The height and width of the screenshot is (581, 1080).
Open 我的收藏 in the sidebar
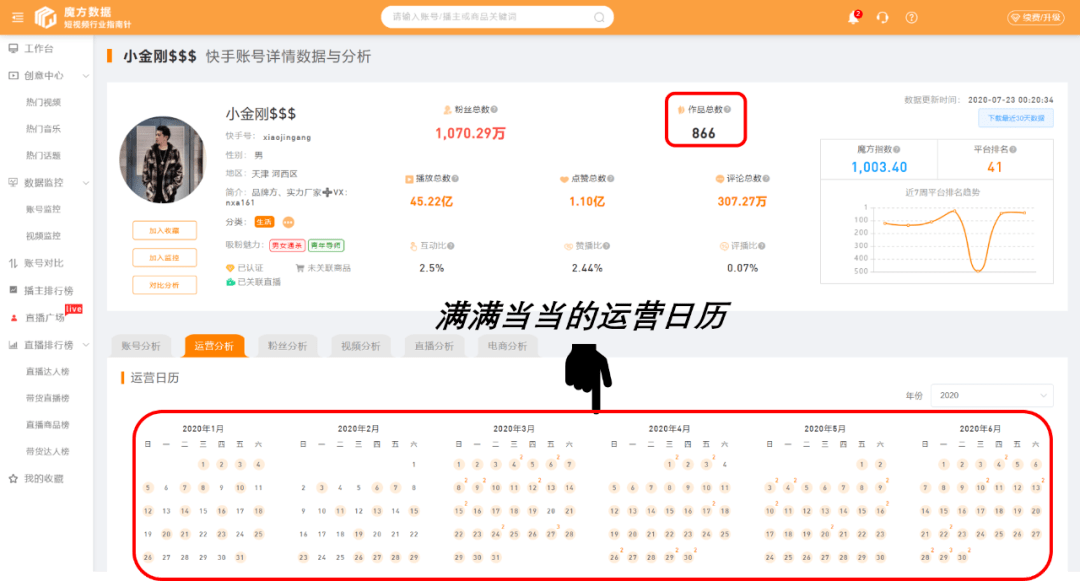pos(43,478)
